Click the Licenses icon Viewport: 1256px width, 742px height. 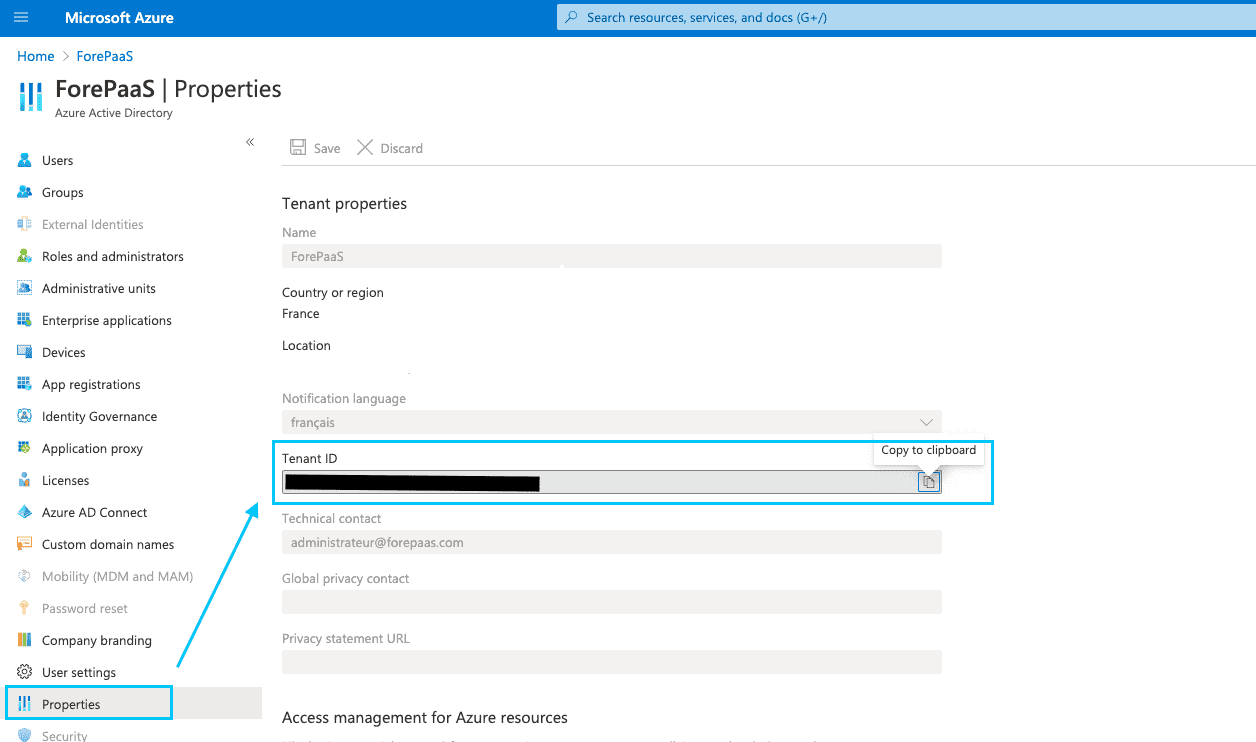coord(25,480)
